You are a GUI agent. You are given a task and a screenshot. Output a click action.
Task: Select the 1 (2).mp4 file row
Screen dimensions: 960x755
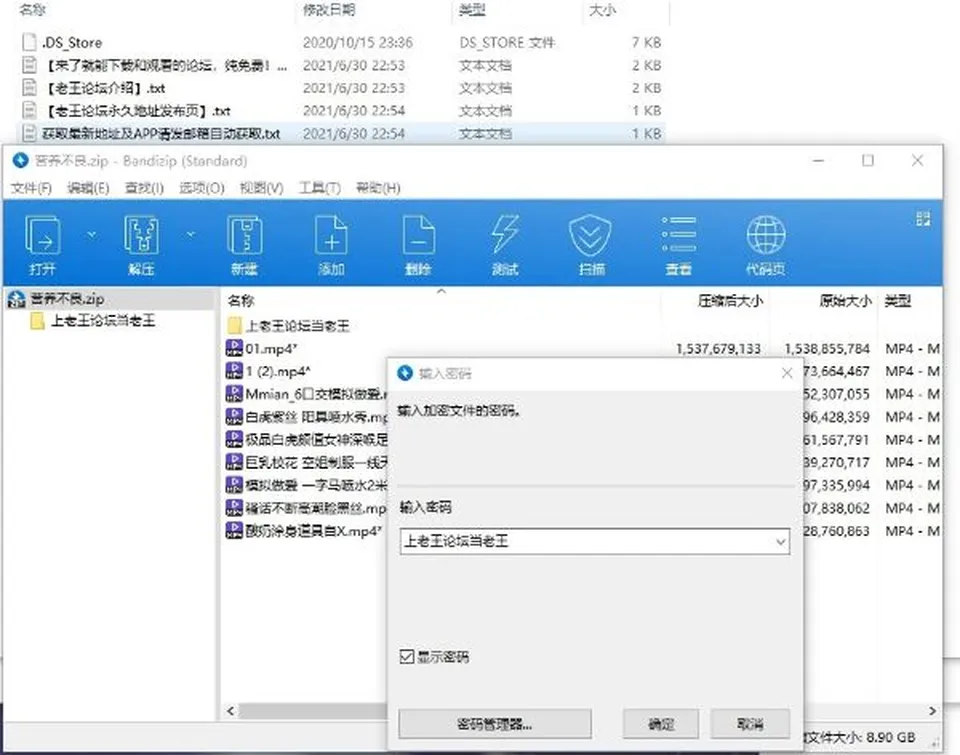(582, 371)
